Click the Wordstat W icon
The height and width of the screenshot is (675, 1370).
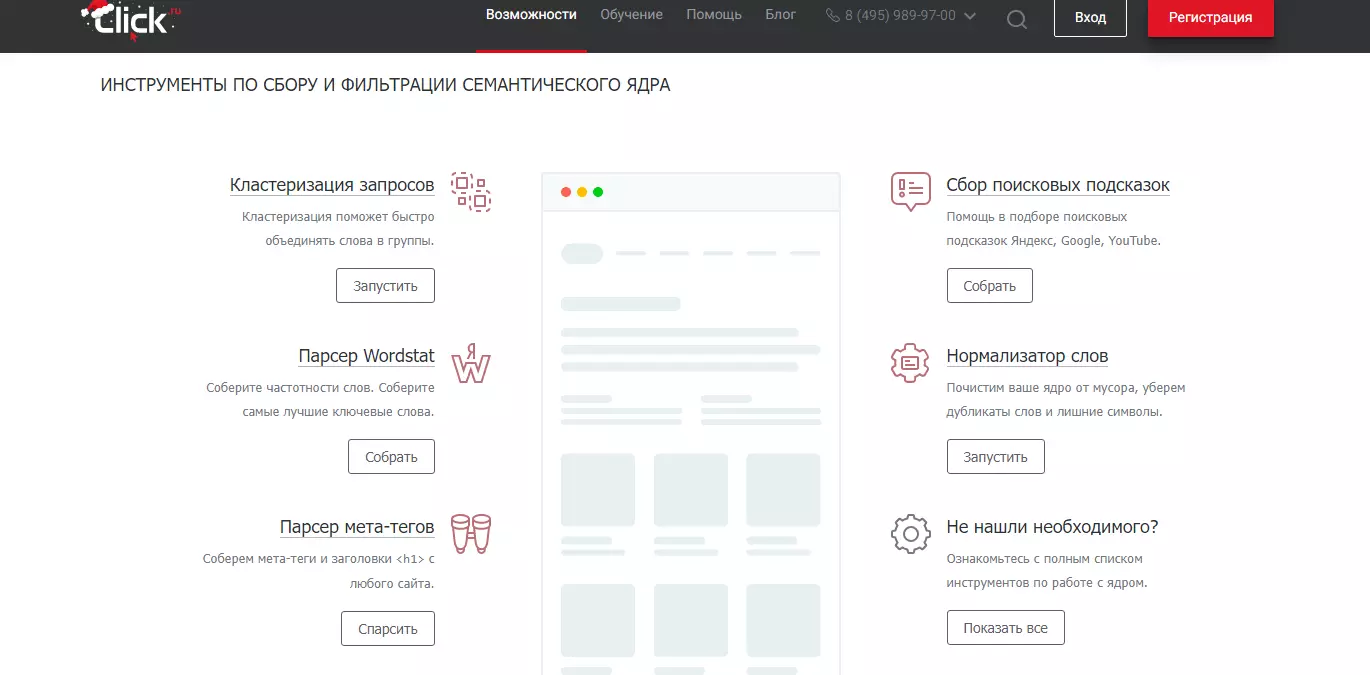[x=471, y=363]
